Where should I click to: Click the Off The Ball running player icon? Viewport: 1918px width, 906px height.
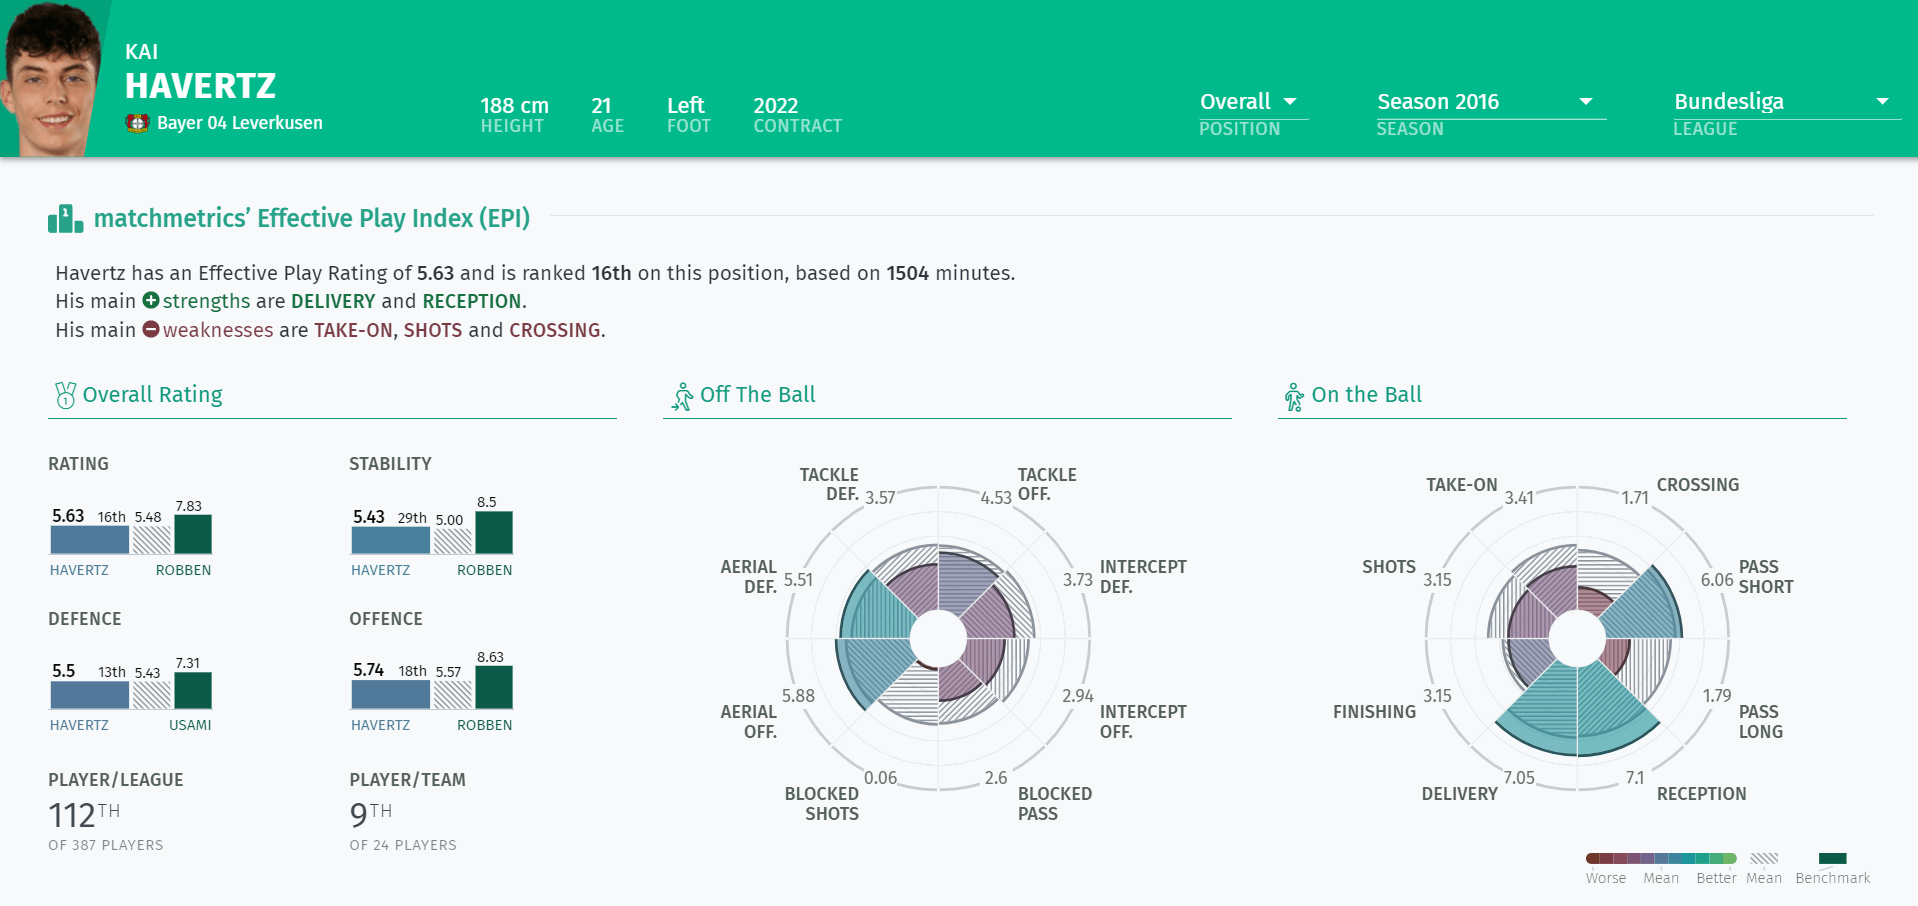pyautogui.click(x=683, y=397)
